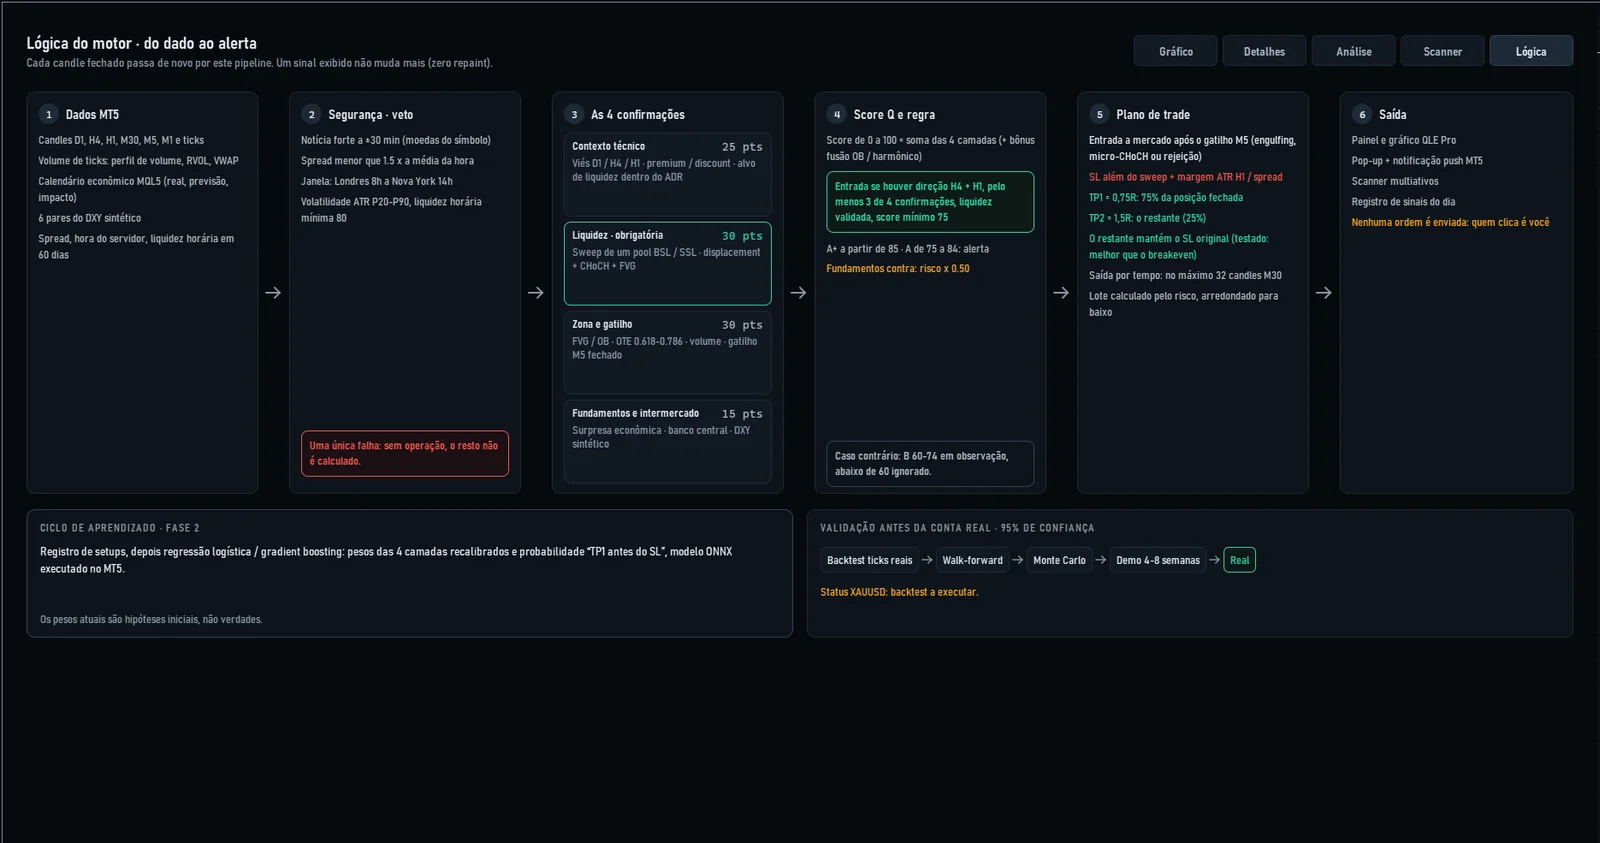This screenshot has height=843, width=1600.
Task: Click arrow between Plano de trade and Saída
Action: (1324, 293)
